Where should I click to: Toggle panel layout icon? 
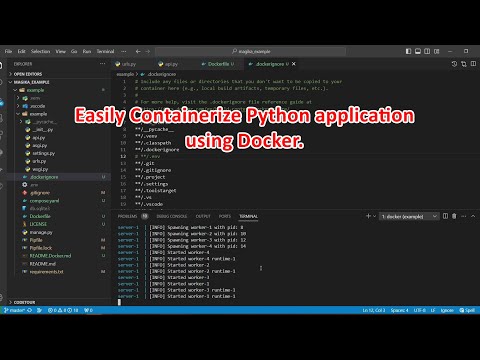point(418,51)
